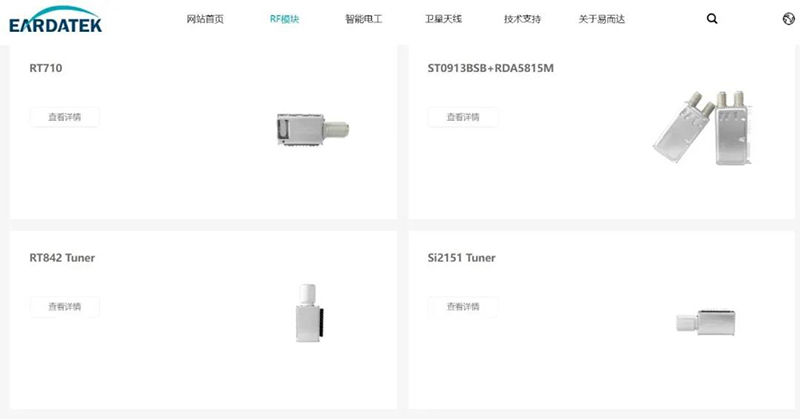Image resolution: width=800 pixels, height=419 pixels.
Task: View details button for RT710
Action: point(65,117)
